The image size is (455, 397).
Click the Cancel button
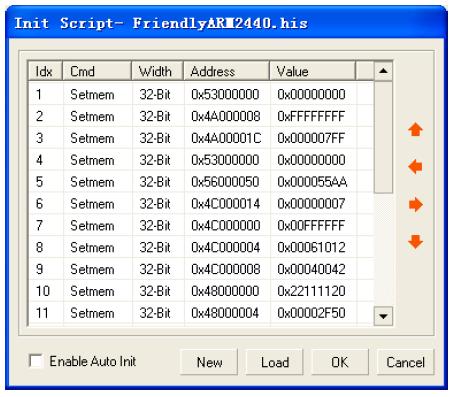click(x=406, y=362)
